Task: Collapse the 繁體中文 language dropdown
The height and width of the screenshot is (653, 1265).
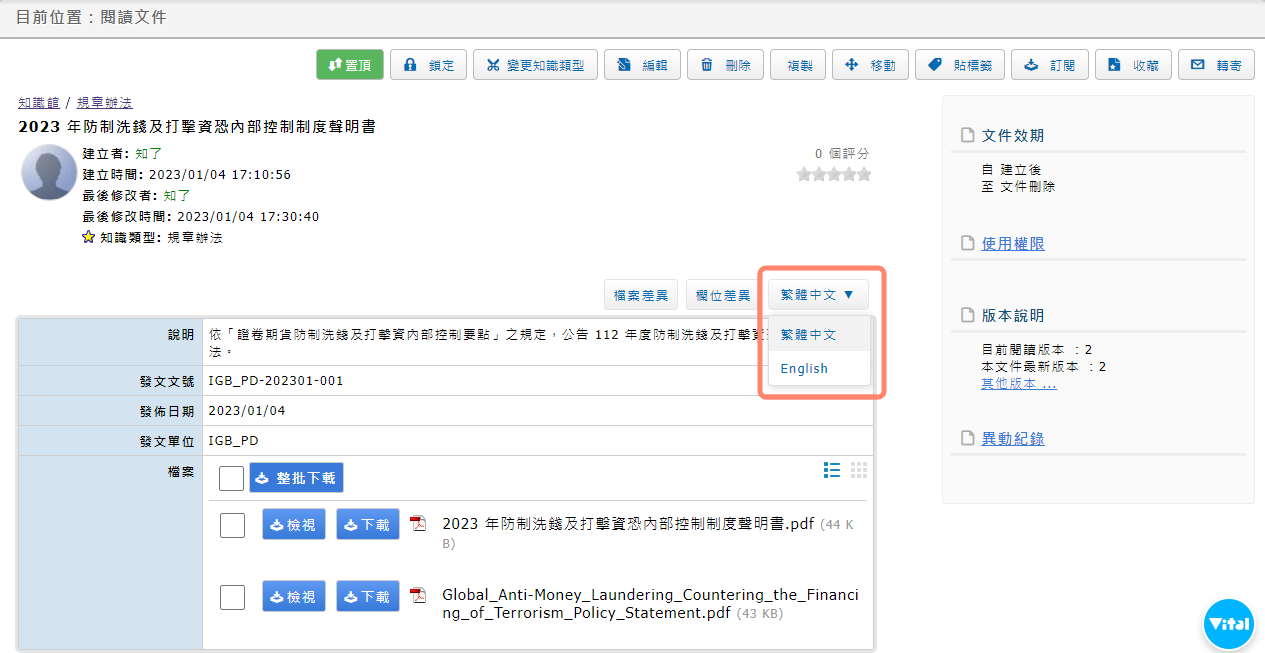Action: point(817,295)
